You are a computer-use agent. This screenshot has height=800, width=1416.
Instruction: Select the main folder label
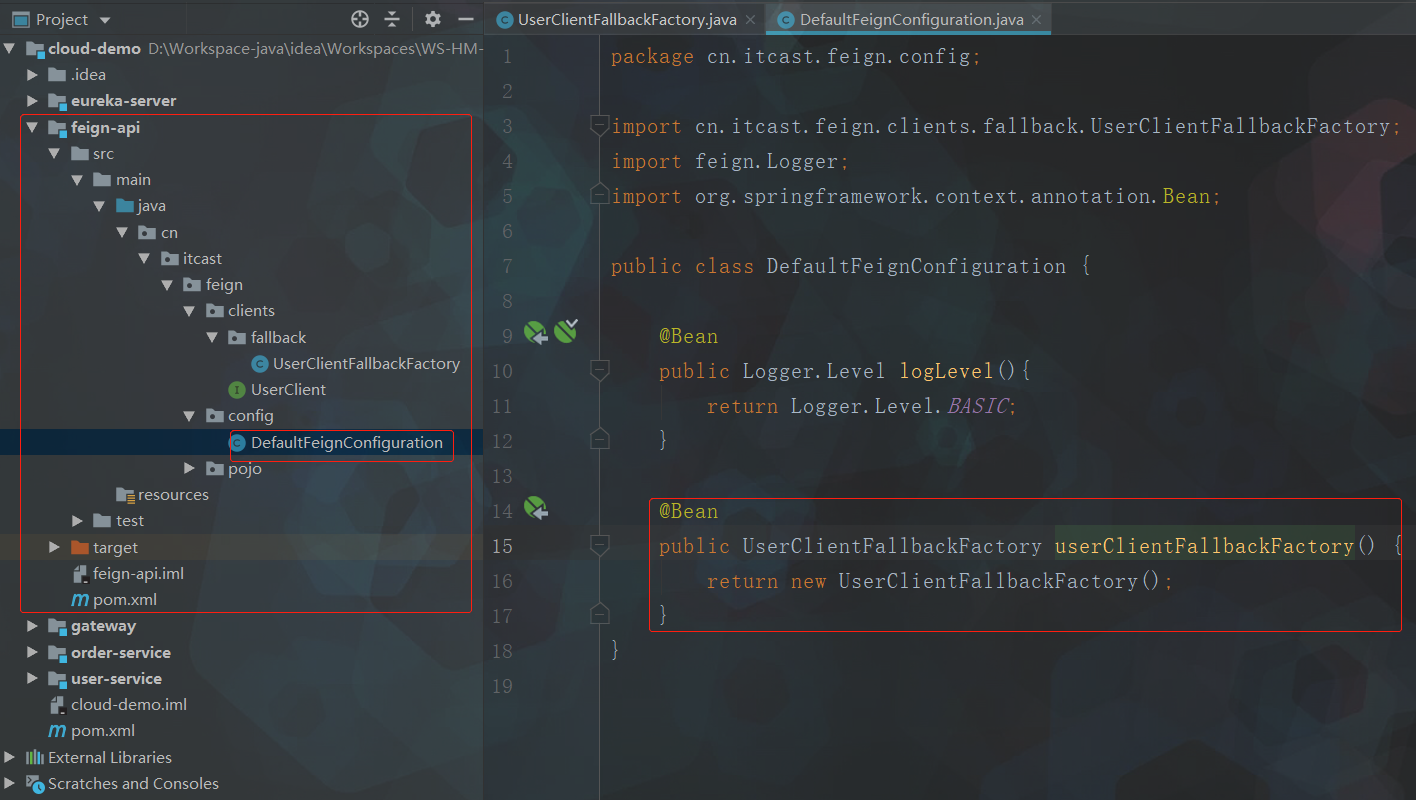click(x=133, y=180)
